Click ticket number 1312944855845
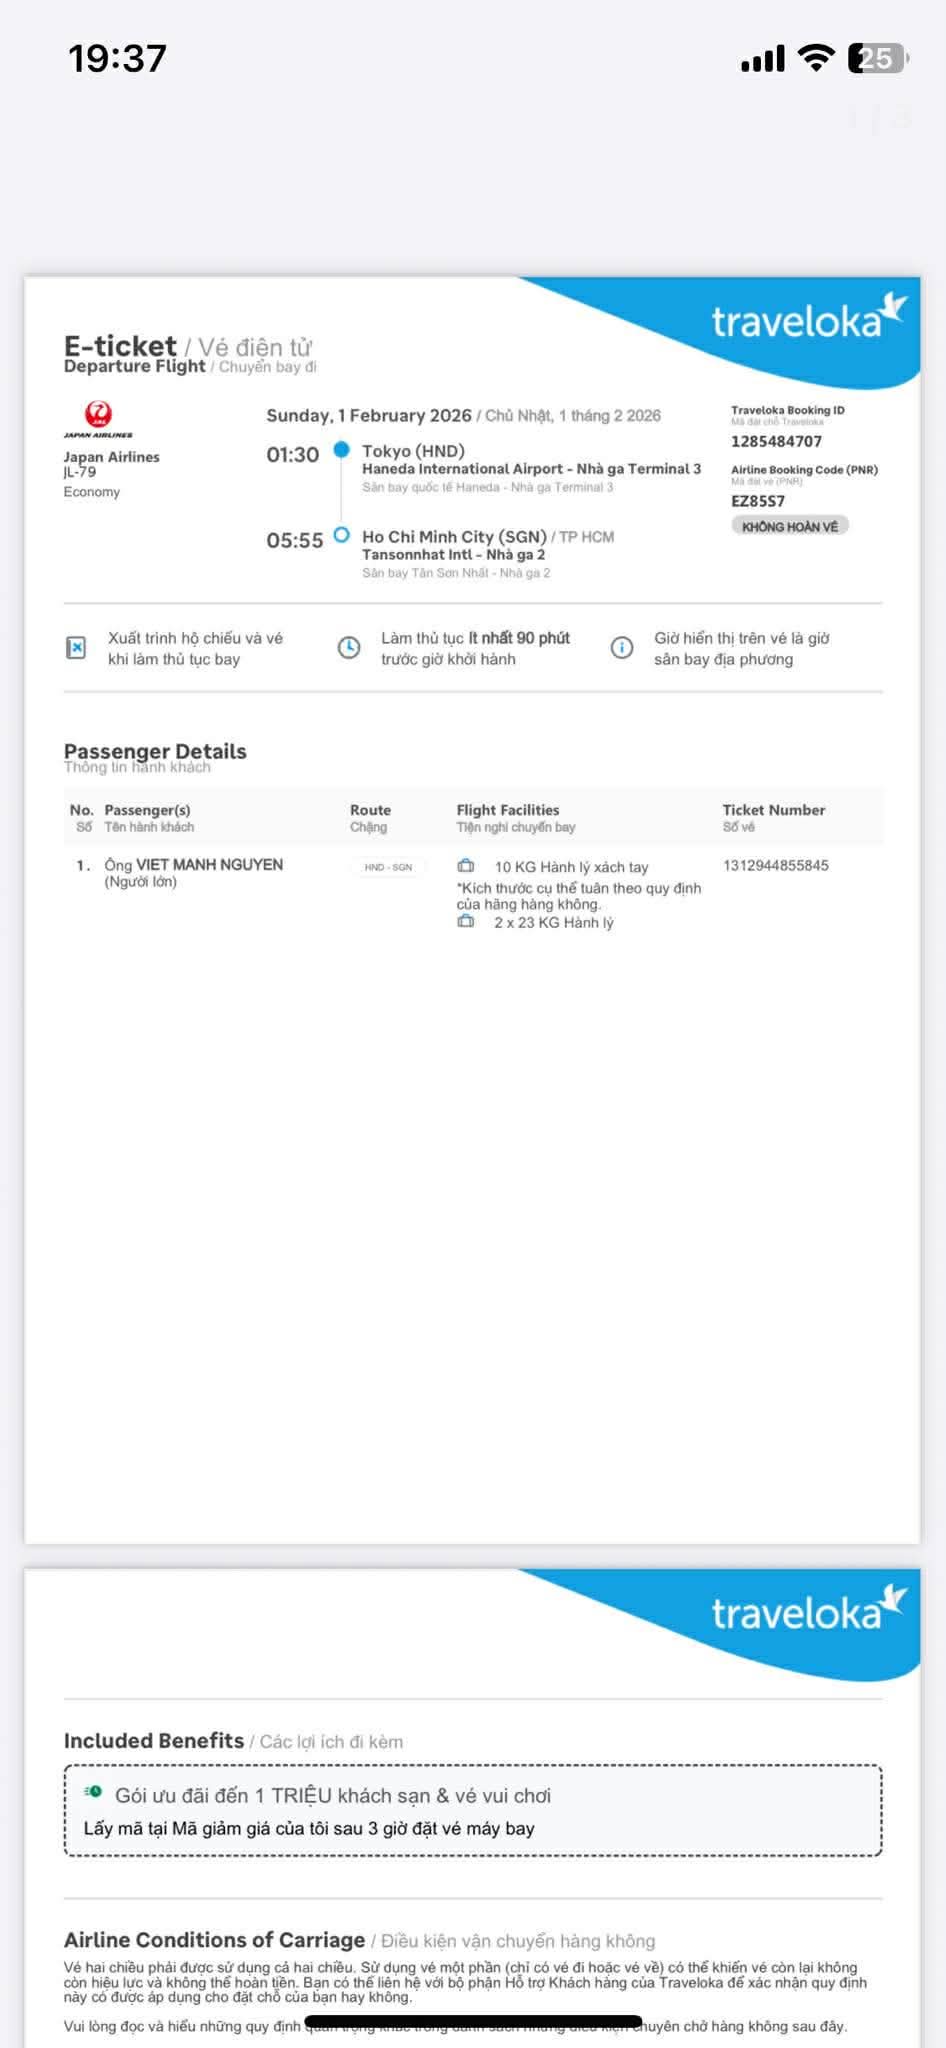The height and width of the screenshot is (2048, 946). tap(775, 865)
